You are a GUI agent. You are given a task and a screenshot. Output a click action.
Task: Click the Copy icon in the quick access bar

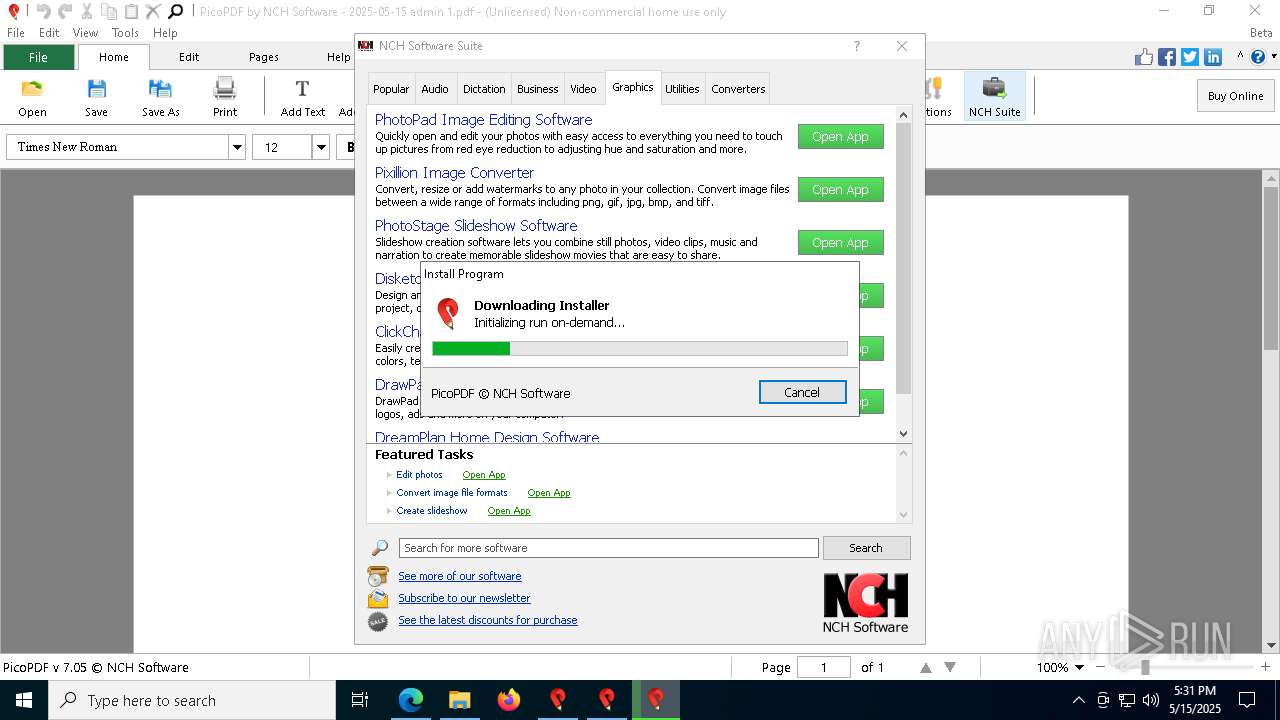pos(109,12)
